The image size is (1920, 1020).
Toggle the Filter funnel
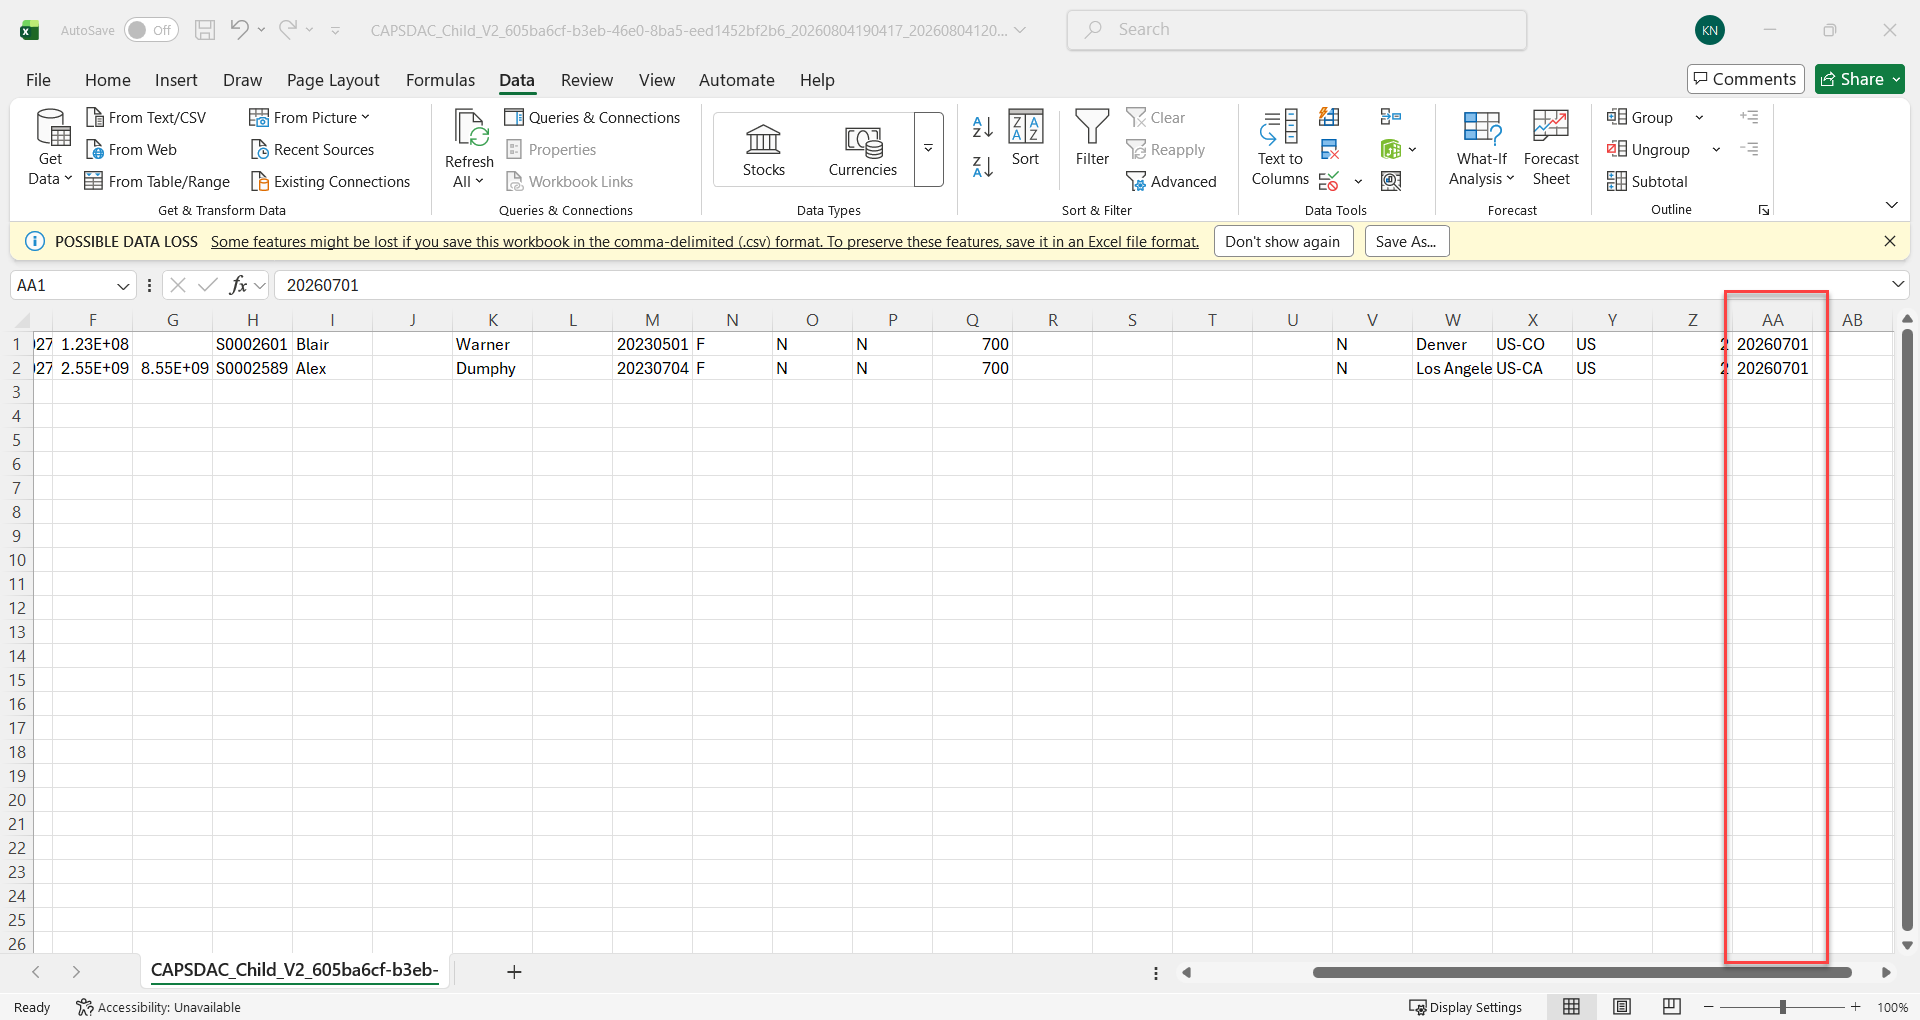point(1092,138)
